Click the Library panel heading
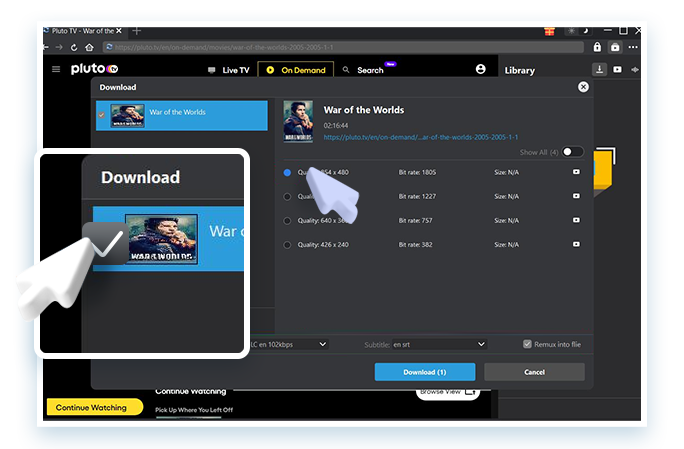The height and width of the screenshot is (449, 684). point(520,70)
